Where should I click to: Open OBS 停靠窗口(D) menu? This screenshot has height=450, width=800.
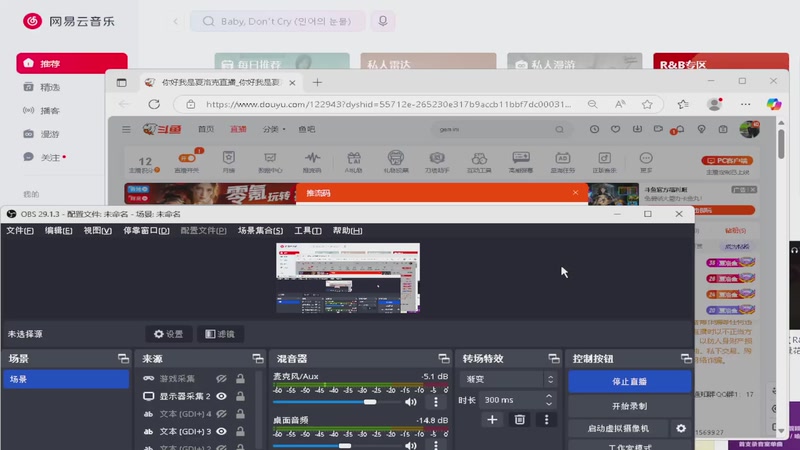(146, 231)
